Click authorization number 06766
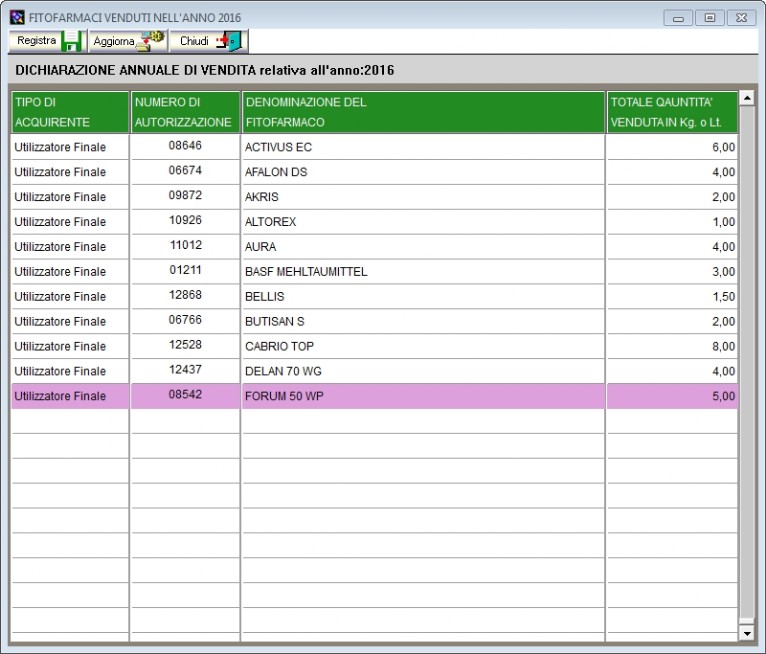 tap(185, 320)
